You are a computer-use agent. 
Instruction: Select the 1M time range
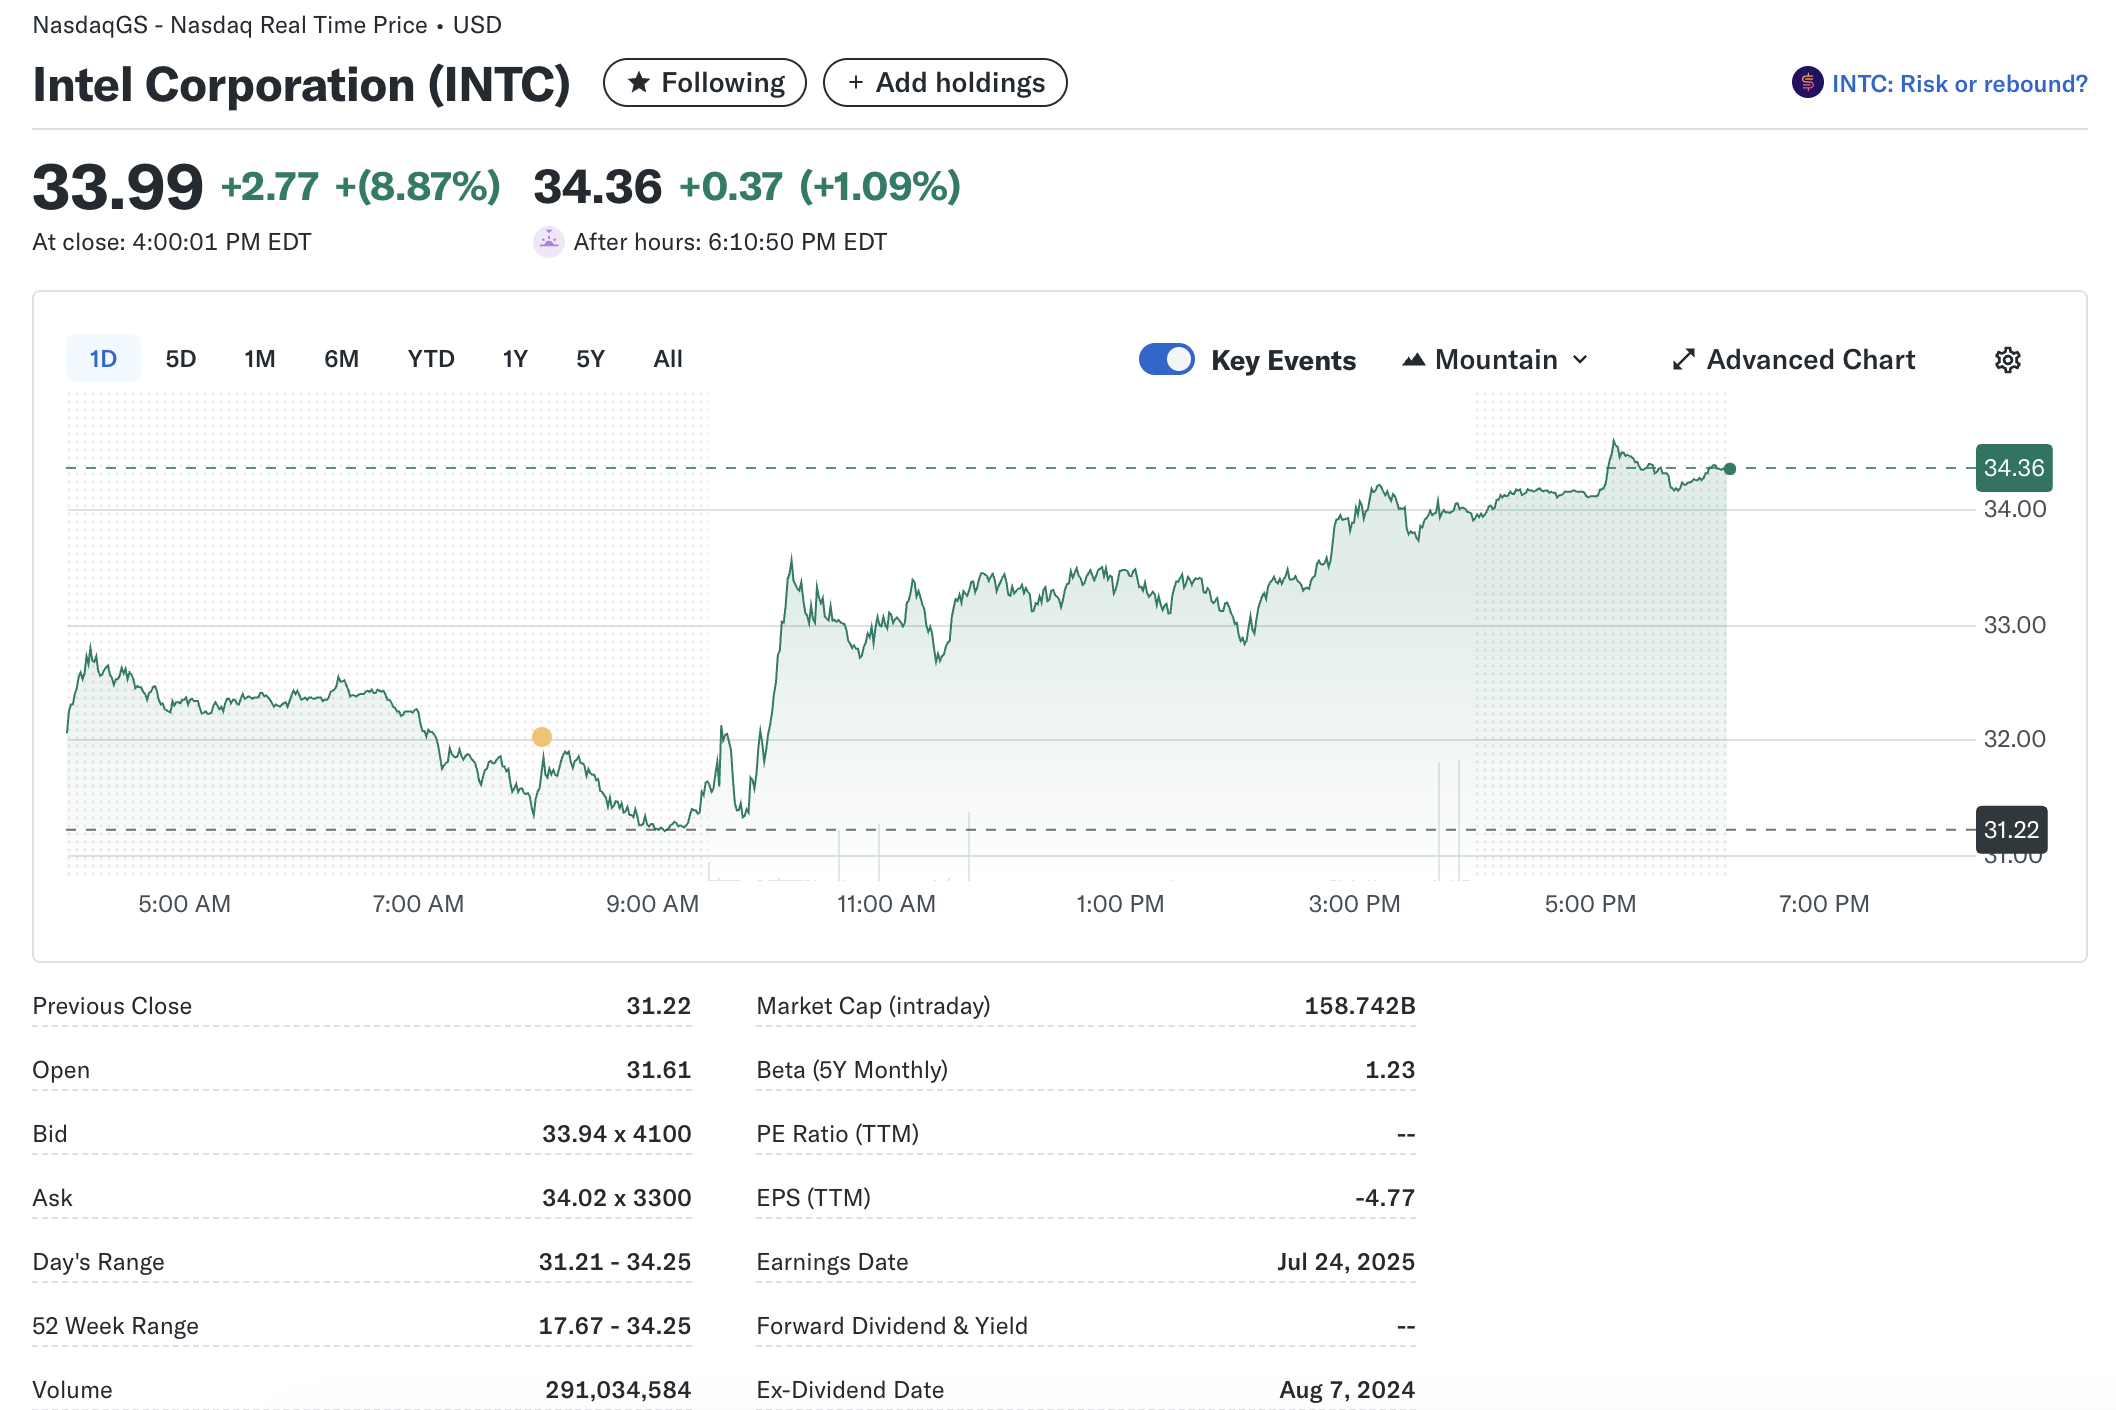point(259,359)
